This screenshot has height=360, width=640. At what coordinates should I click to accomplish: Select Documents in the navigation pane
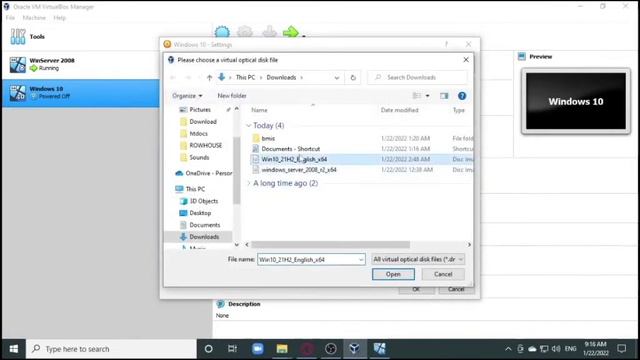point(204,225)
